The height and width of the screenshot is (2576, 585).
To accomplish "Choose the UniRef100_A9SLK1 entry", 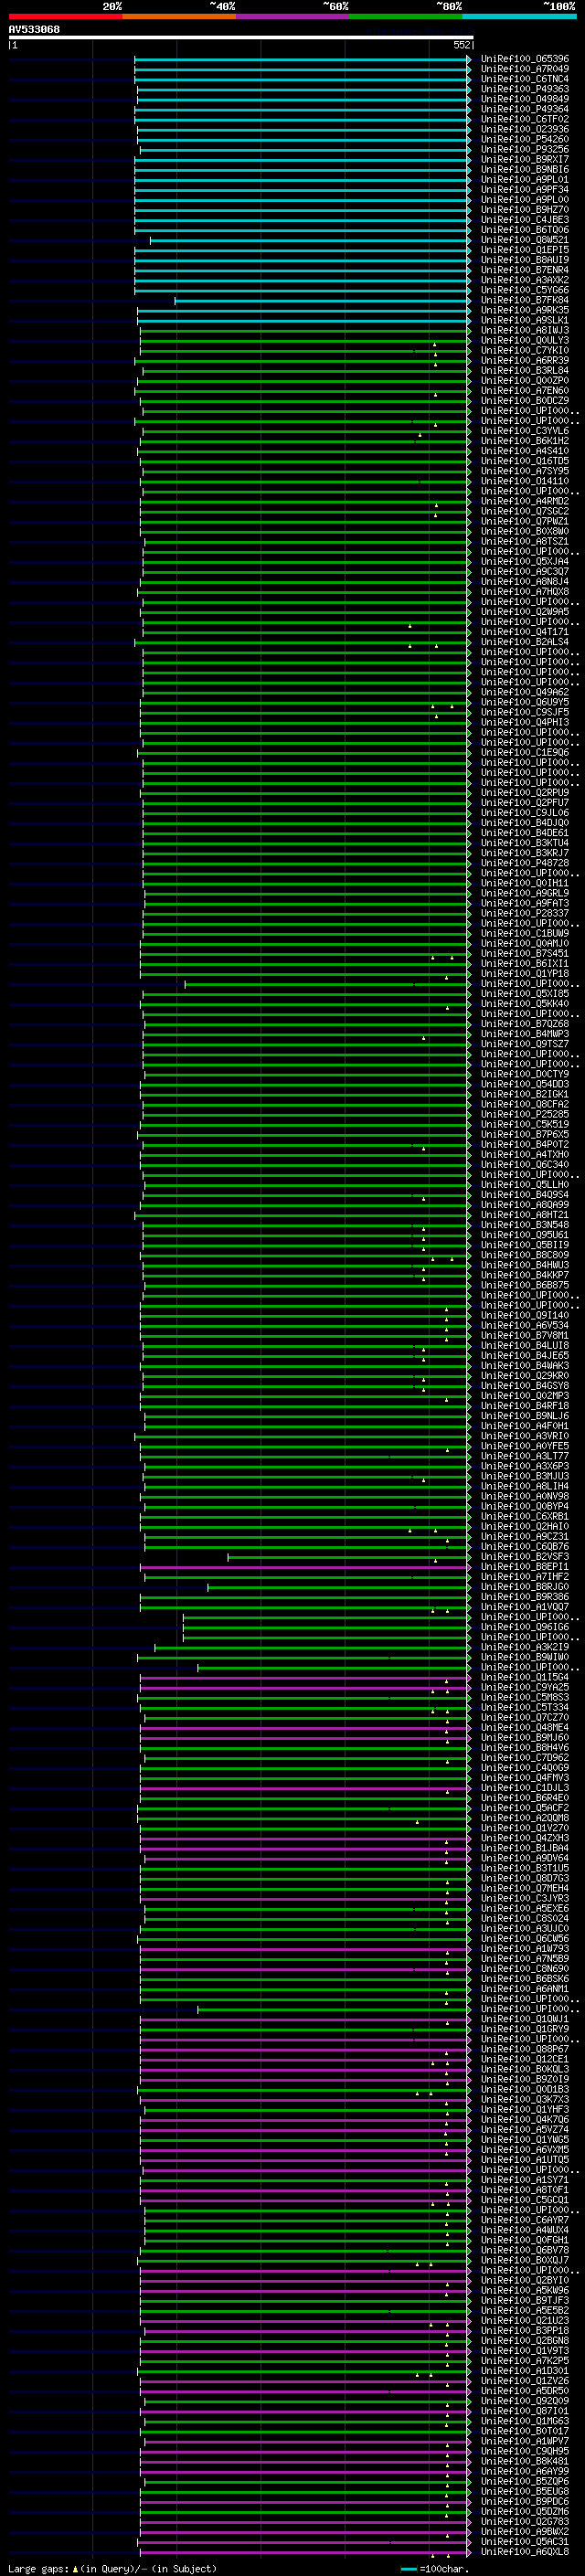I will tap(525, 320).
